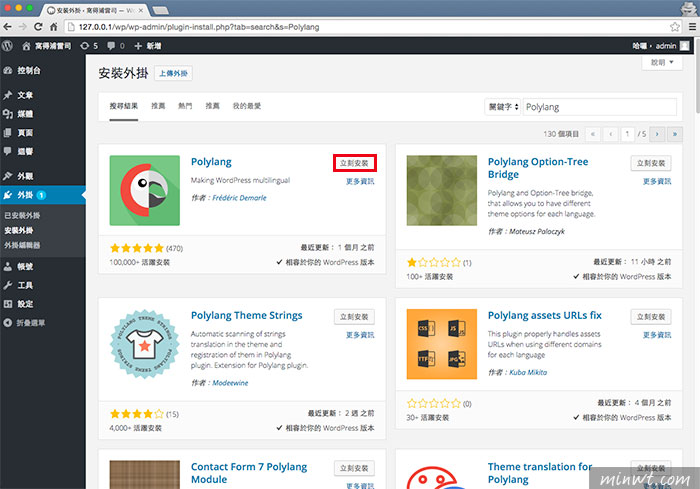Open updates icon showing 5
This screenshot has width=700, height=489.
(89, 46)
